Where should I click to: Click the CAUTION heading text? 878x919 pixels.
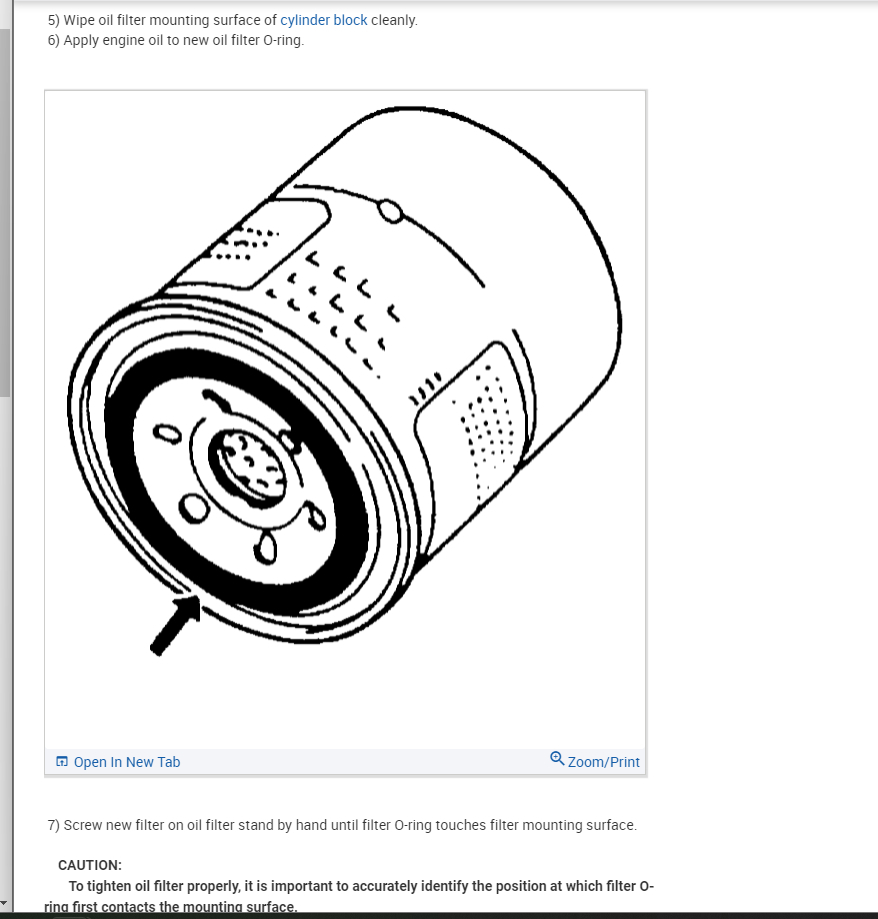coord(90,865)
